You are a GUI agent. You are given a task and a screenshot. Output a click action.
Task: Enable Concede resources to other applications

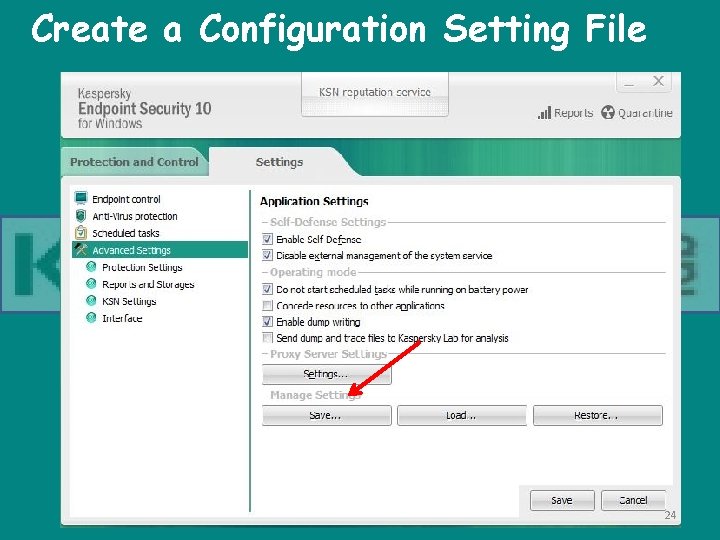pos(267,305)
